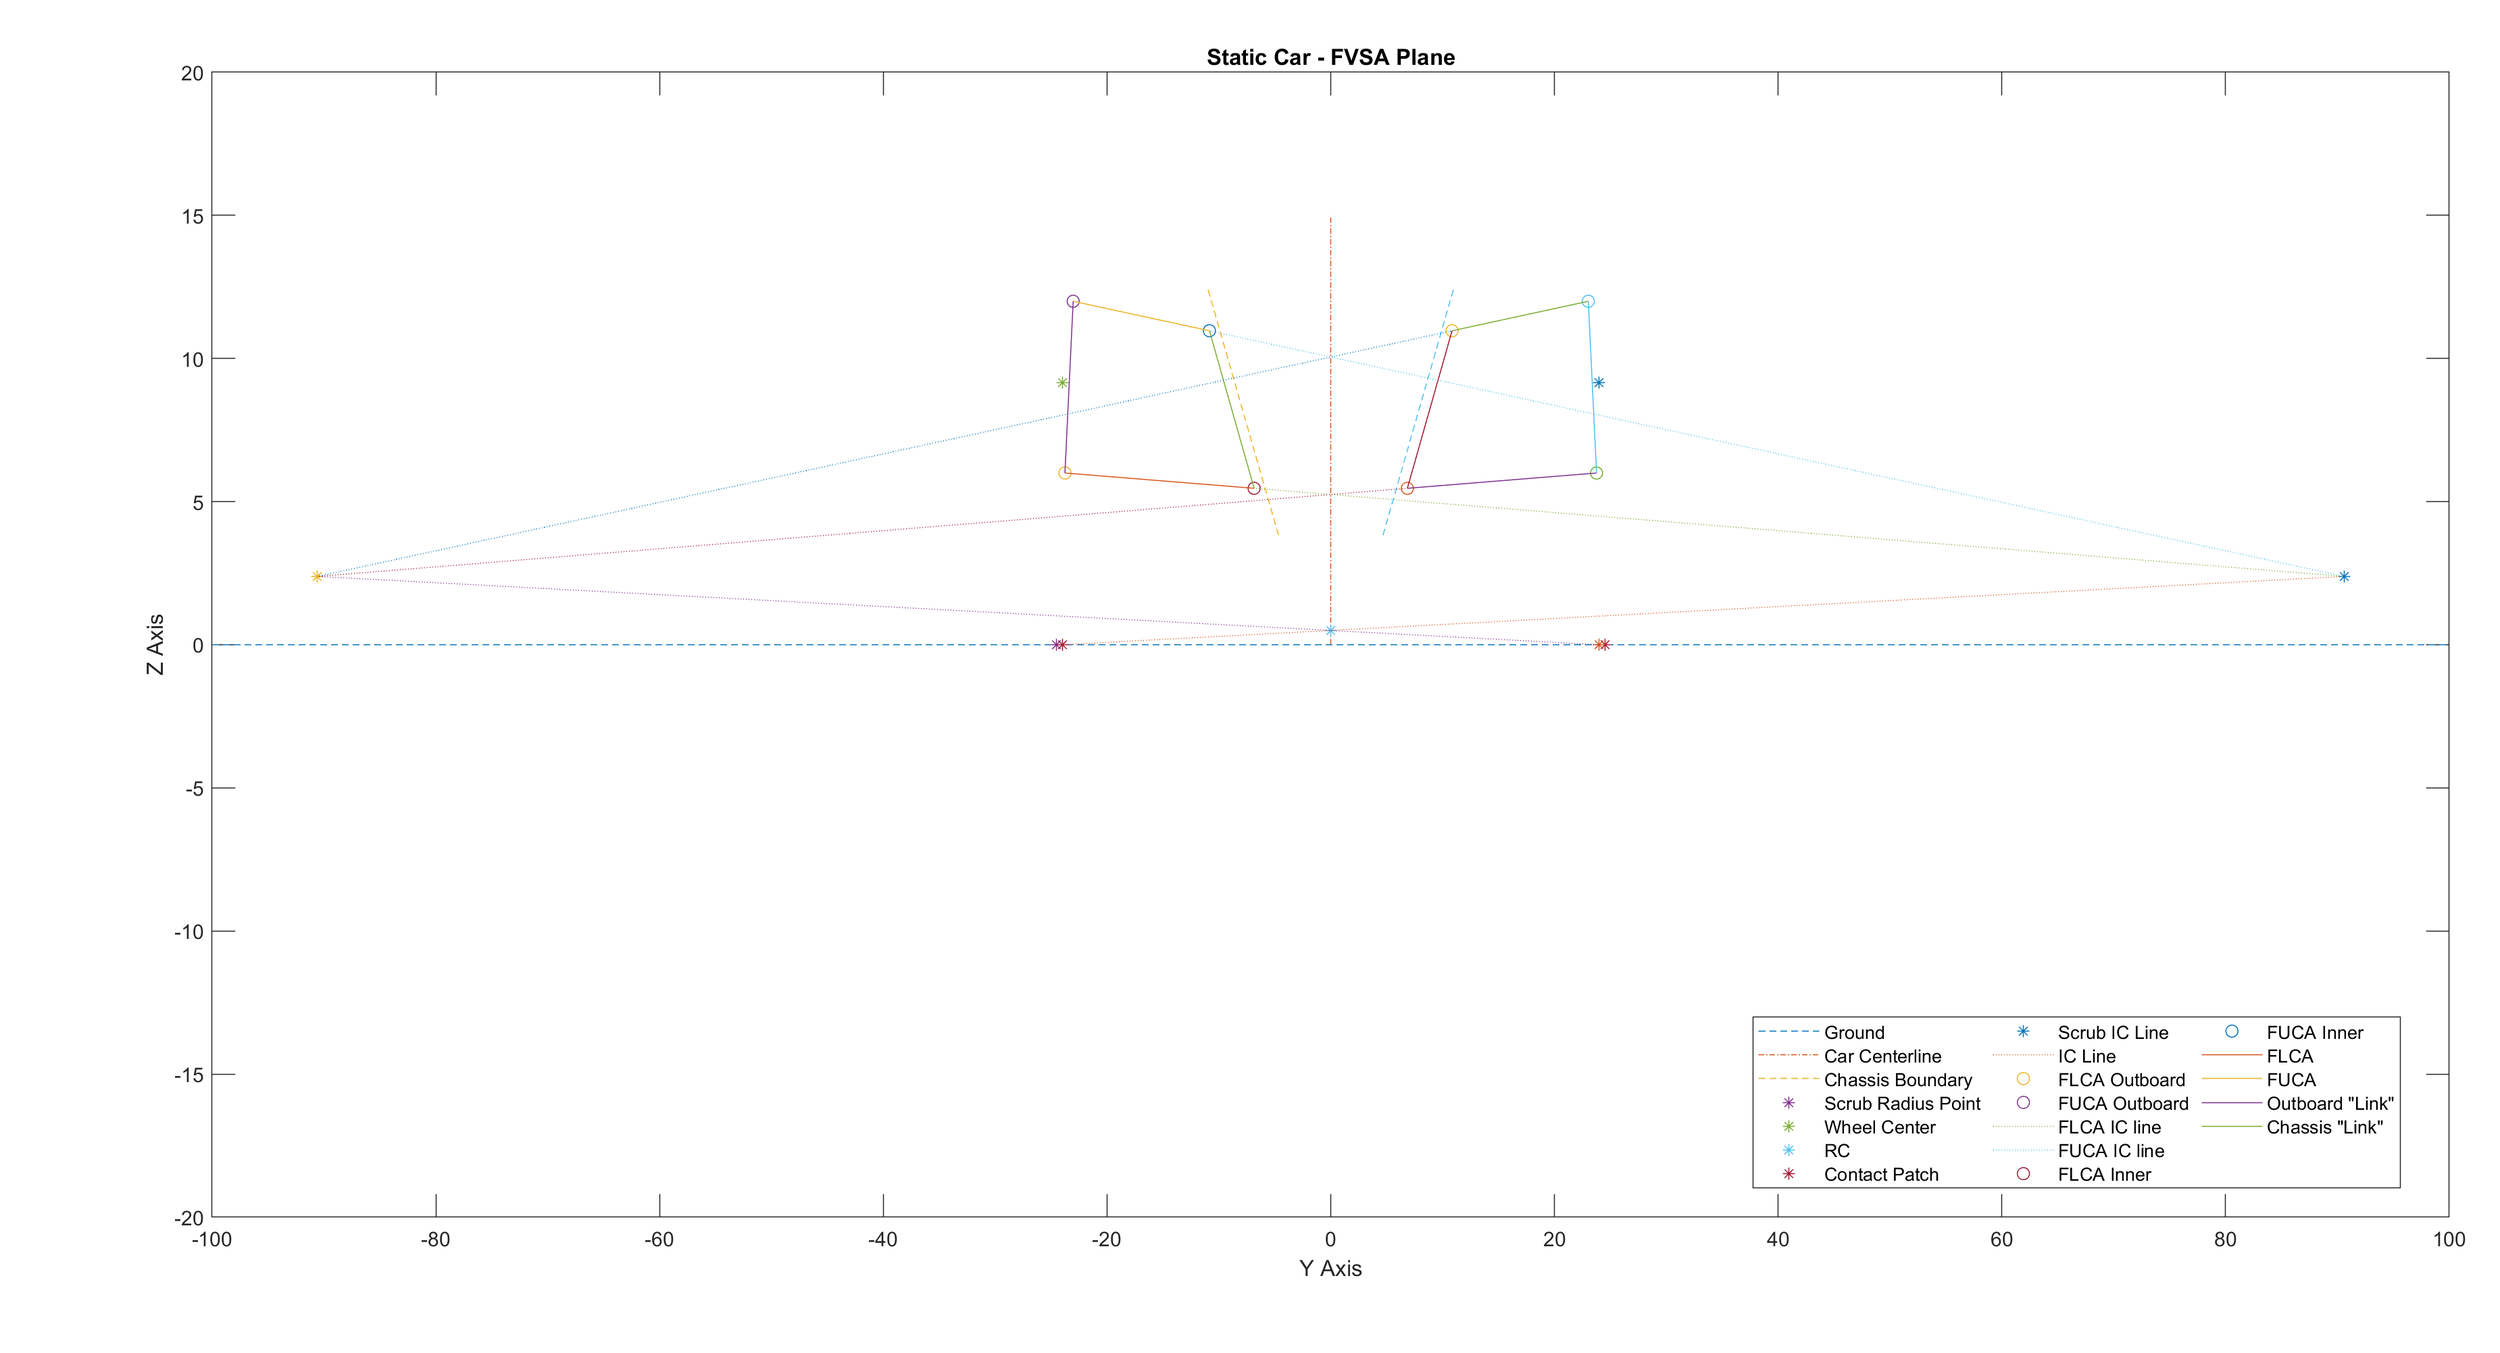The height and width of the screenshot is (1353, 2500).
Task: Click the orange FLCA line sample in legend
Action: (x=2231, y=1056)
